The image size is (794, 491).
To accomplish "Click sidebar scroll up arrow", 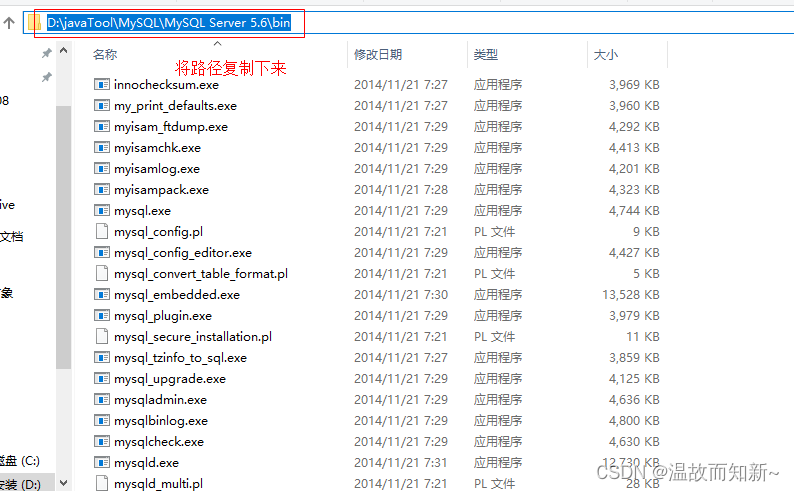I will 63,51.
